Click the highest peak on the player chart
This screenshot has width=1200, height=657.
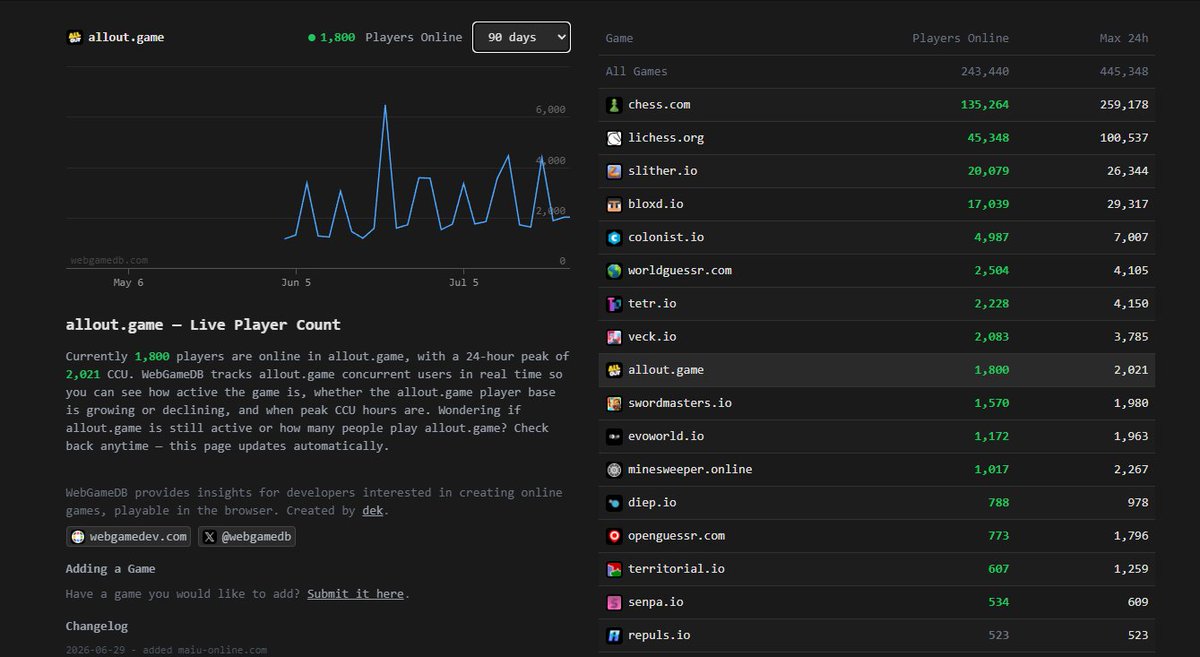coord(385,105)
